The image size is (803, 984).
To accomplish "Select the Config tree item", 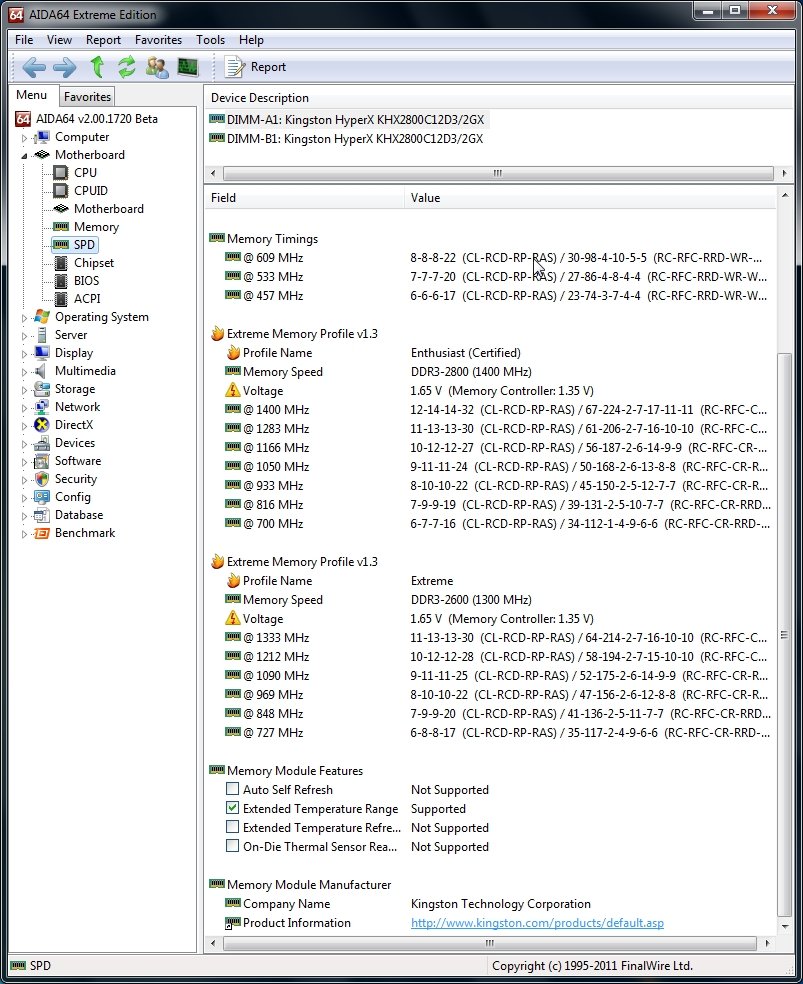I will pyautogui.click(x=73, y=497).
